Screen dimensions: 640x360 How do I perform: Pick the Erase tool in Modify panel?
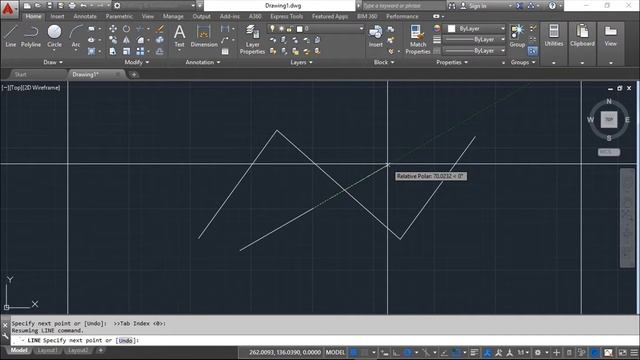[x=160, y=29]
